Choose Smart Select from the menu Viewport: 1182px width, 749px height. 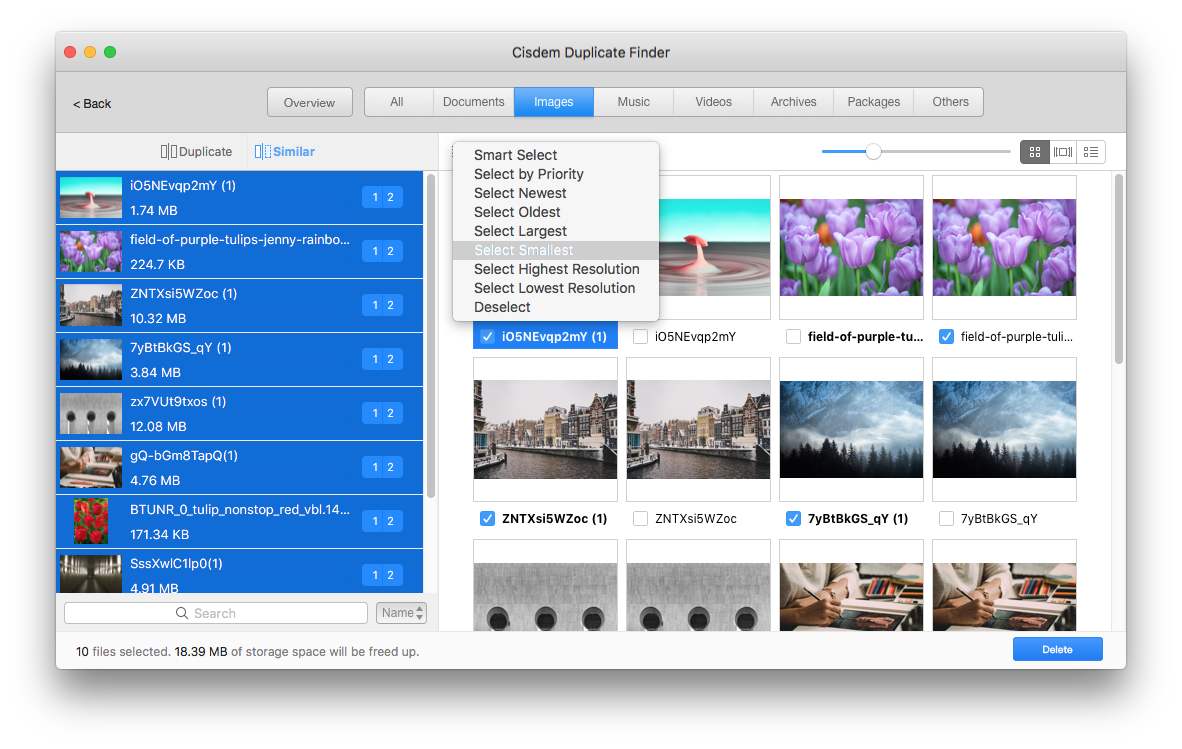tap(556, 155)
